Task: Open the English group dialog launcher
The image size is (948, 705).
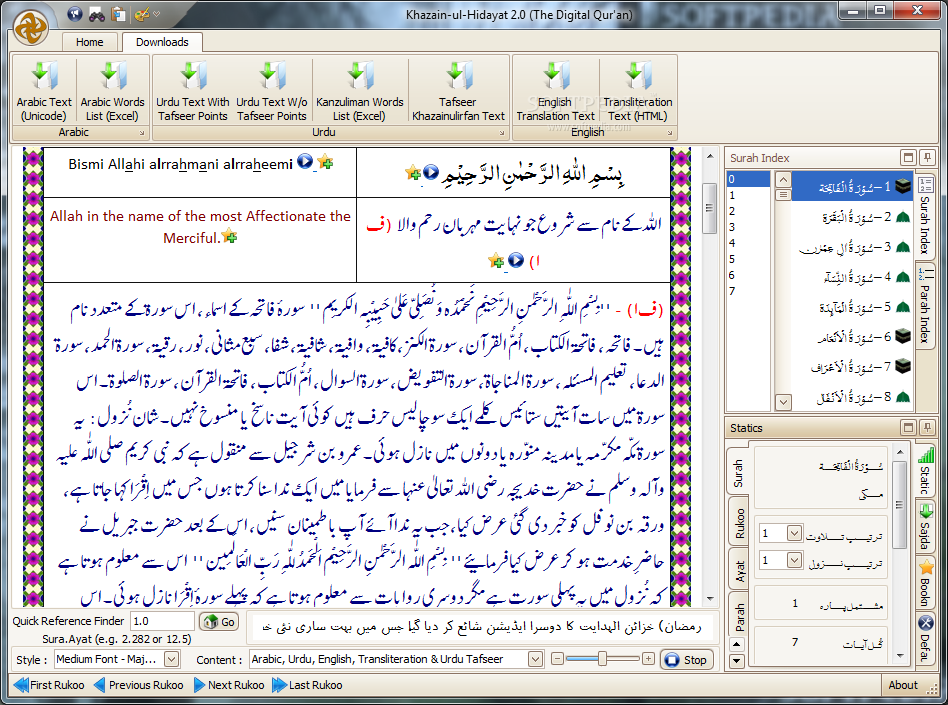Action: (670, 133)
